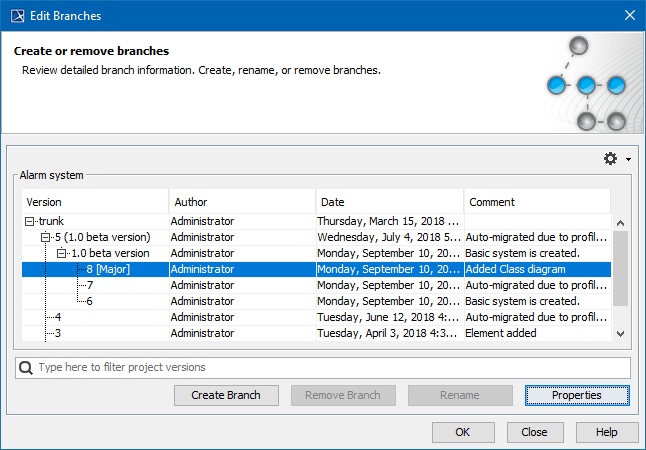Collapse the 5 (1.0 beta version) node
This screenshot has width=646, height=450.
tap(45, 237)
